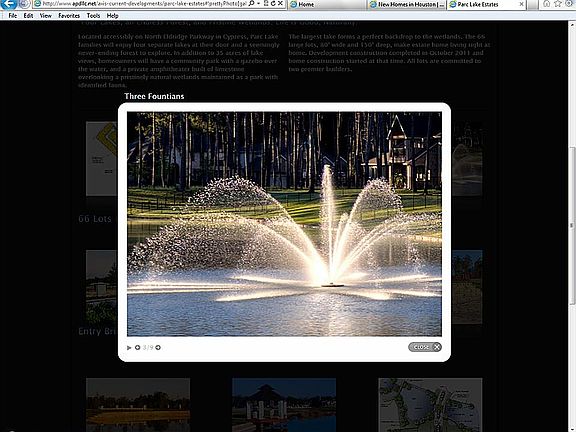Viewport: 576px width, 432px height.
Task: Go to the previous gallery photo
Action: [x=137, y=348]
